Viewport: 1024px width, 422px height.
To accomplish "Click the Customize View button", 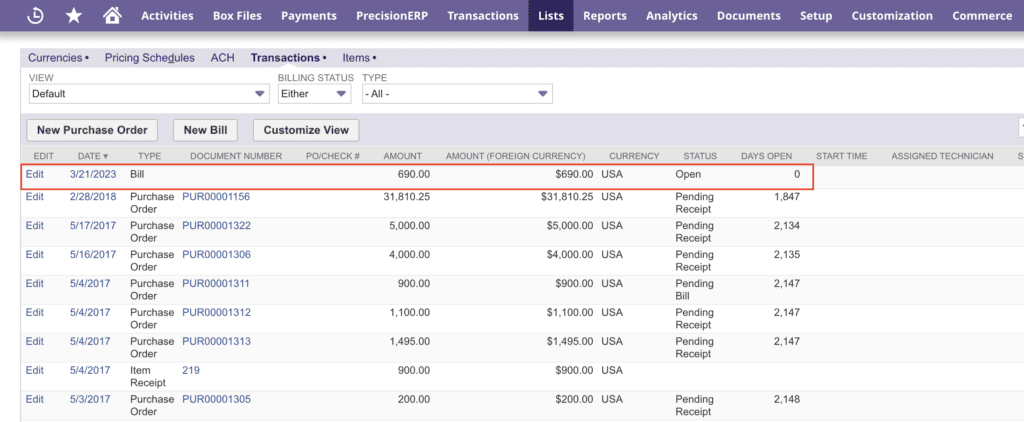I will pos(306,130).
